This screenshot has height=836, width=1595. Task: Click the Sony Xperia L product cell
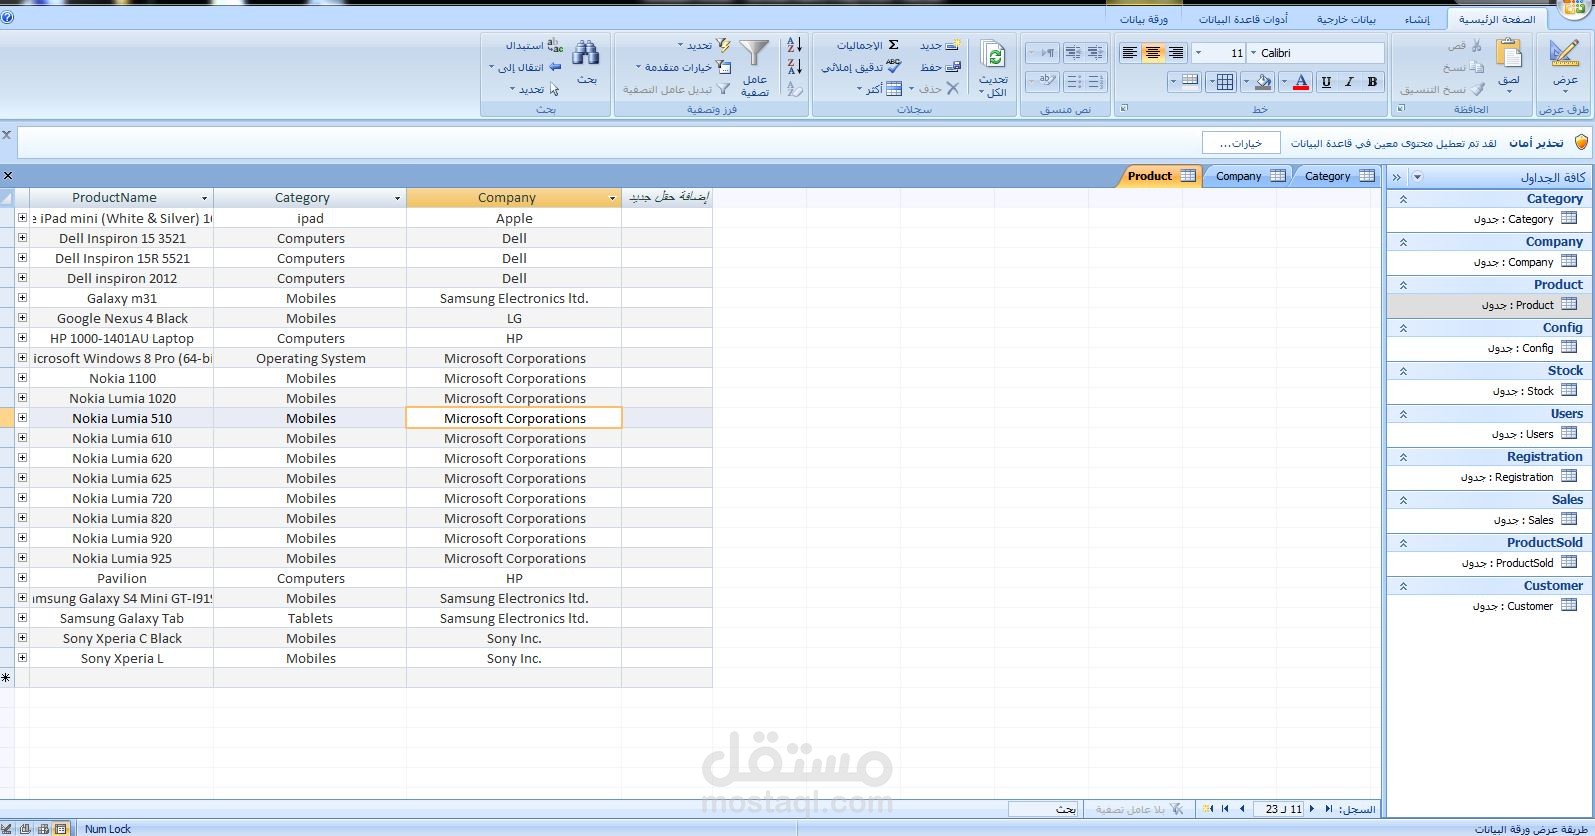coord(122,658)
